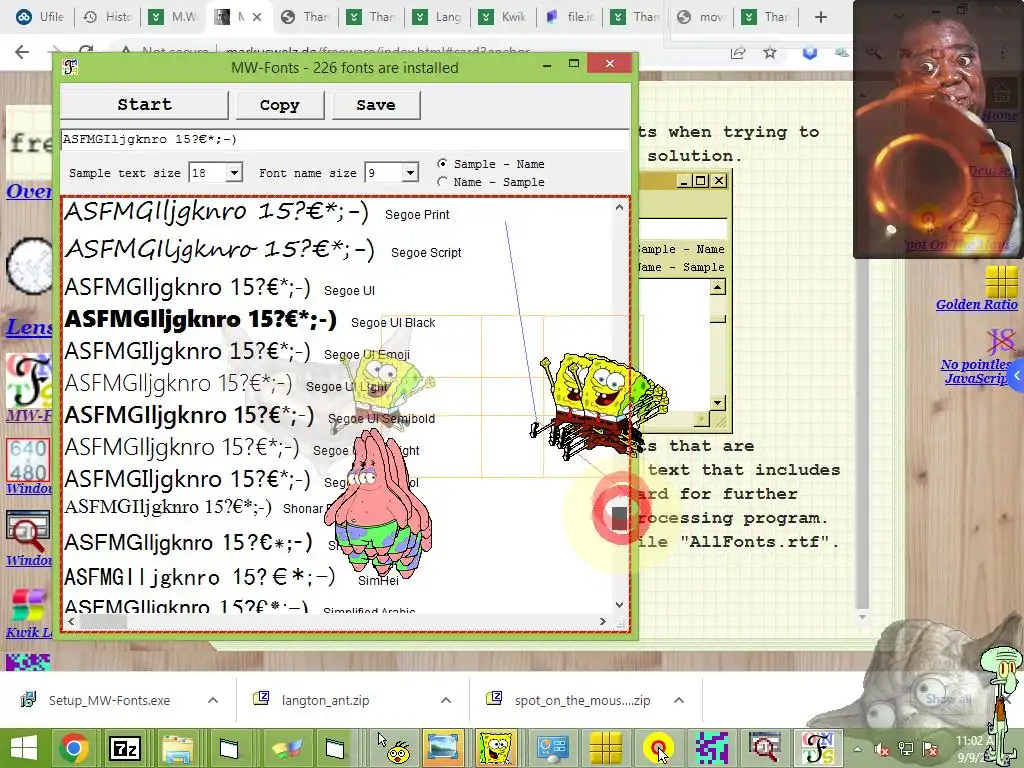Open 7-Zip from taskbar

click(125, 748)
